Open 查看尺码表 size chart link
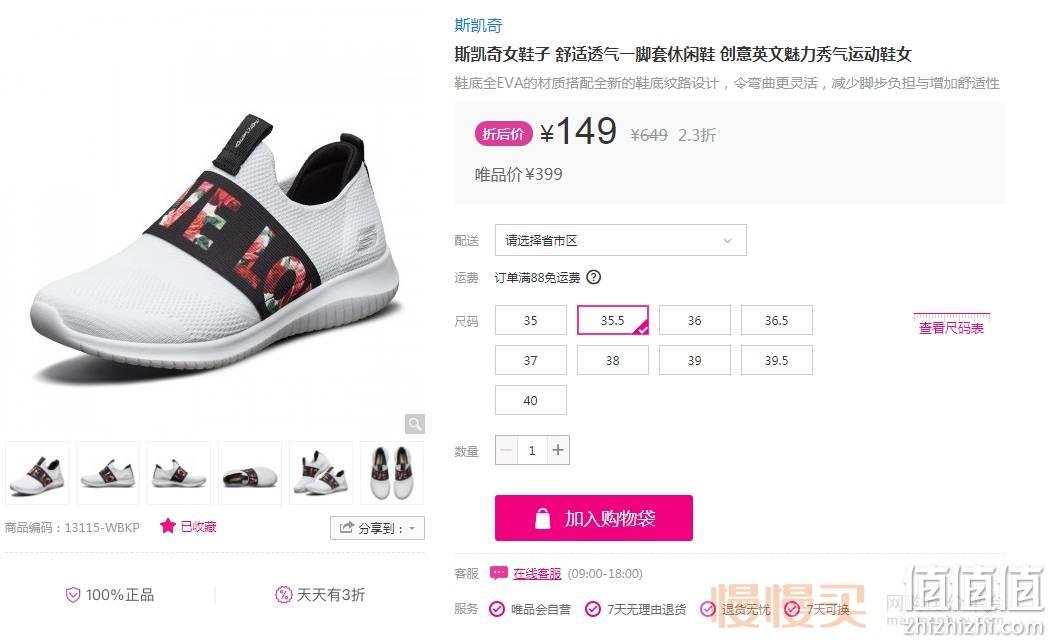Image resolution: width=1053 pixels, height=644 pixels. click(x=951, y=328)
